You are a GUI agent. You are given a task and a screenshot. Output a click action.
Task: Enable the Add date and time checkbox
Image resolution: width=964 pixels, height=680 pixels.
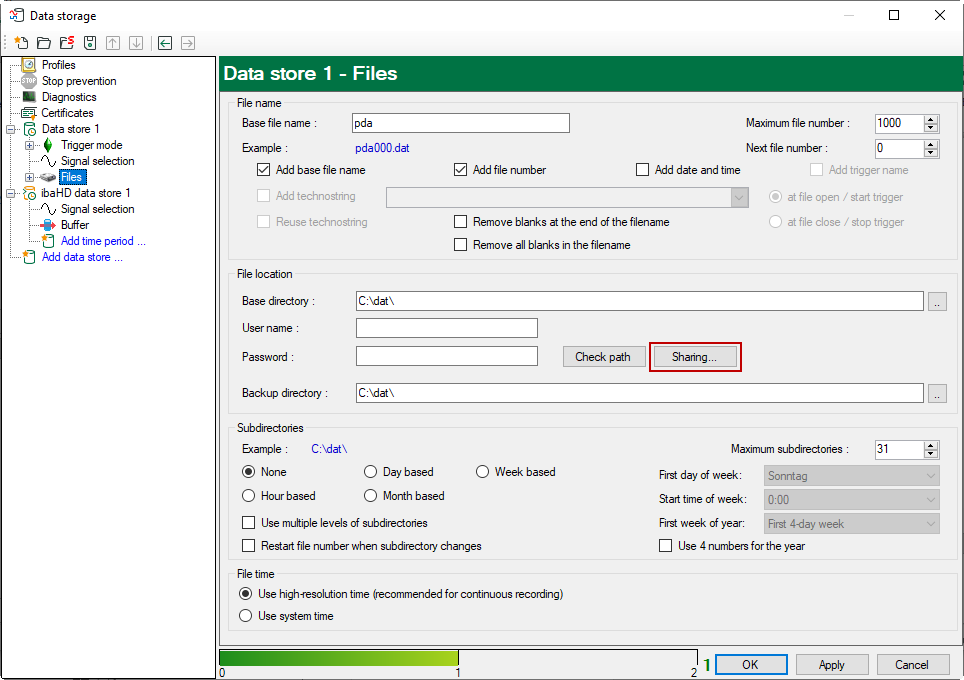tap(643, 170)
